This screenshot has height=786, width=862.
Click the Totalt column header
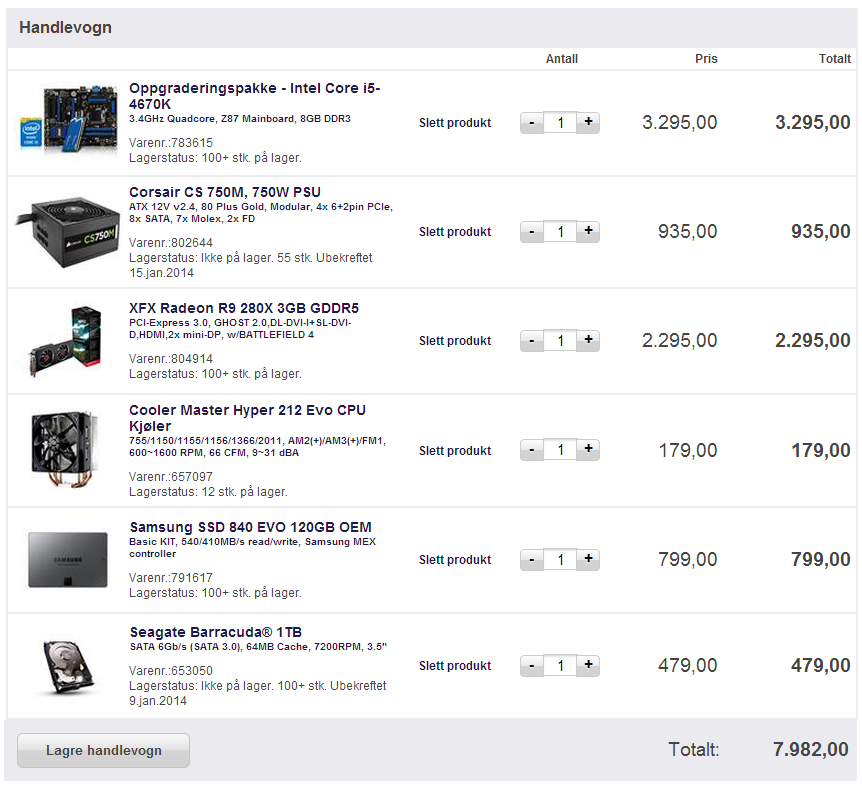[835, 59]
